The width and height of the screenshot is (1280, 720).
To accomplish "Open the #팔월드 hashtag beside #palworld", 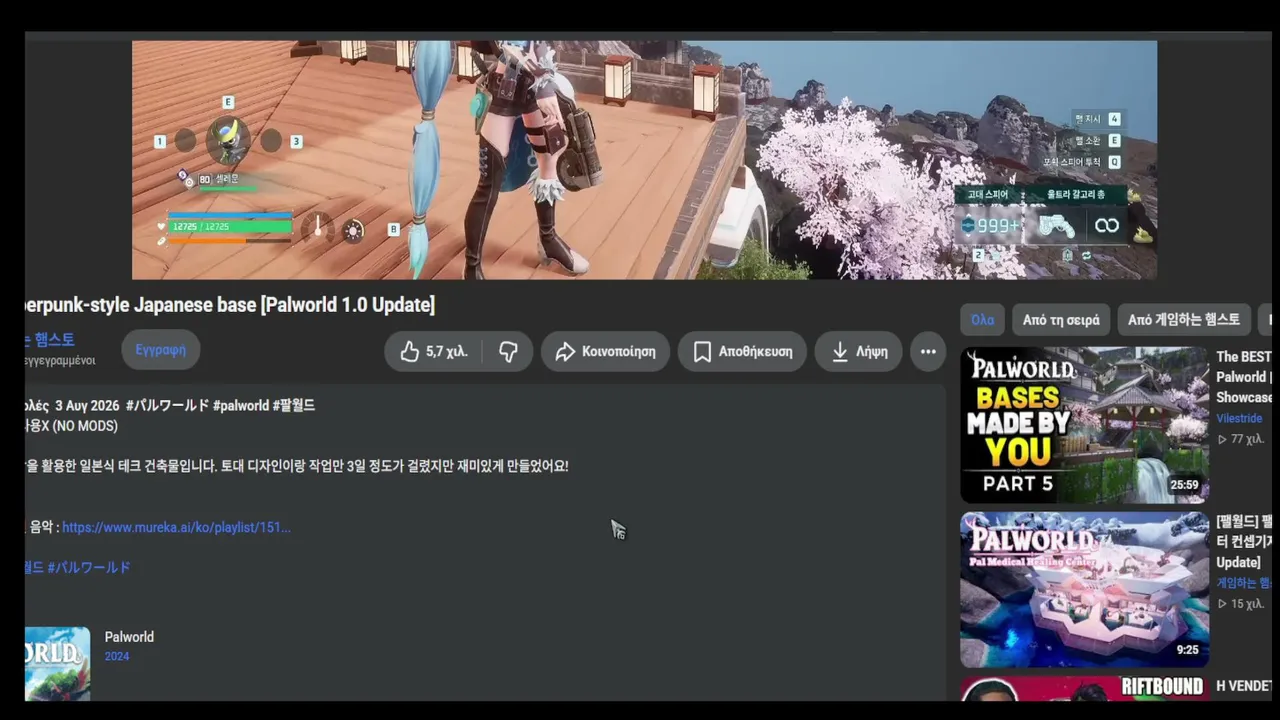I will coord(294,405).
